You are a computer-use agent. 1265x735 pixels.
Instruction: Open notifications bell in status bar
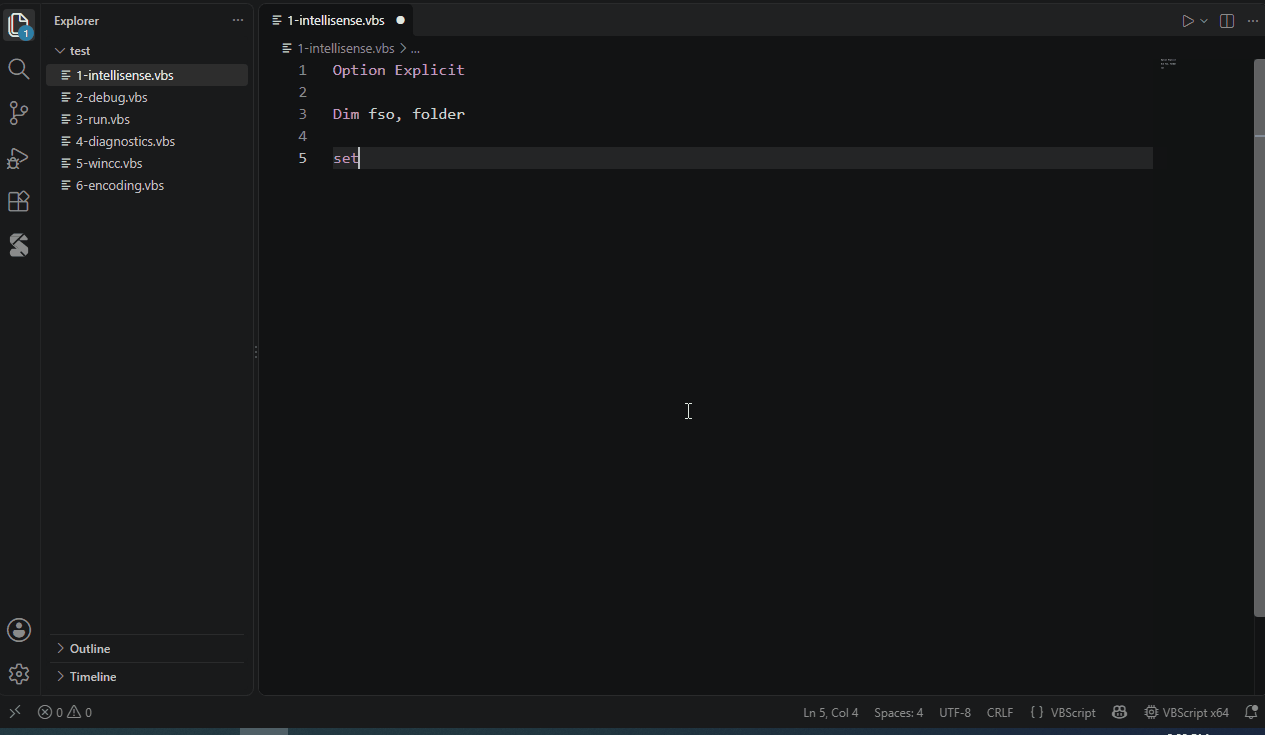1251,713
